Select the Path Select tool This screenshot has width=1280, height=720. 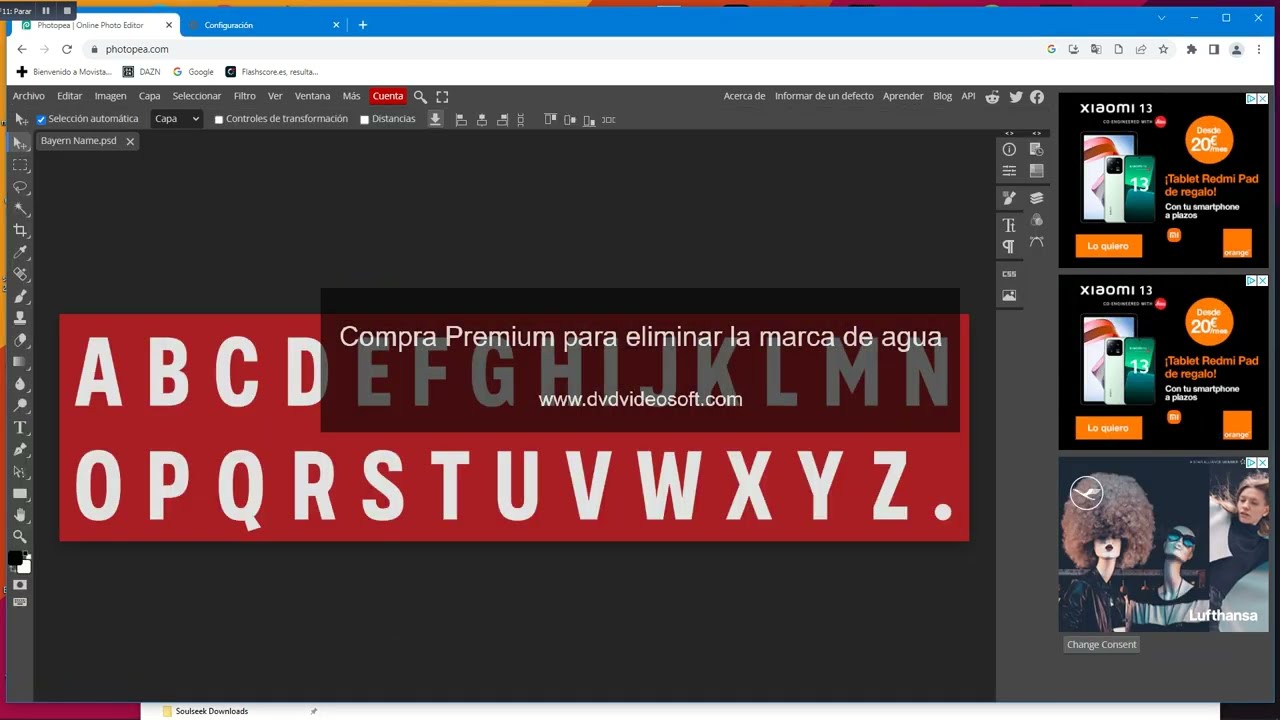pyautogui.click(x=20, y=472)
